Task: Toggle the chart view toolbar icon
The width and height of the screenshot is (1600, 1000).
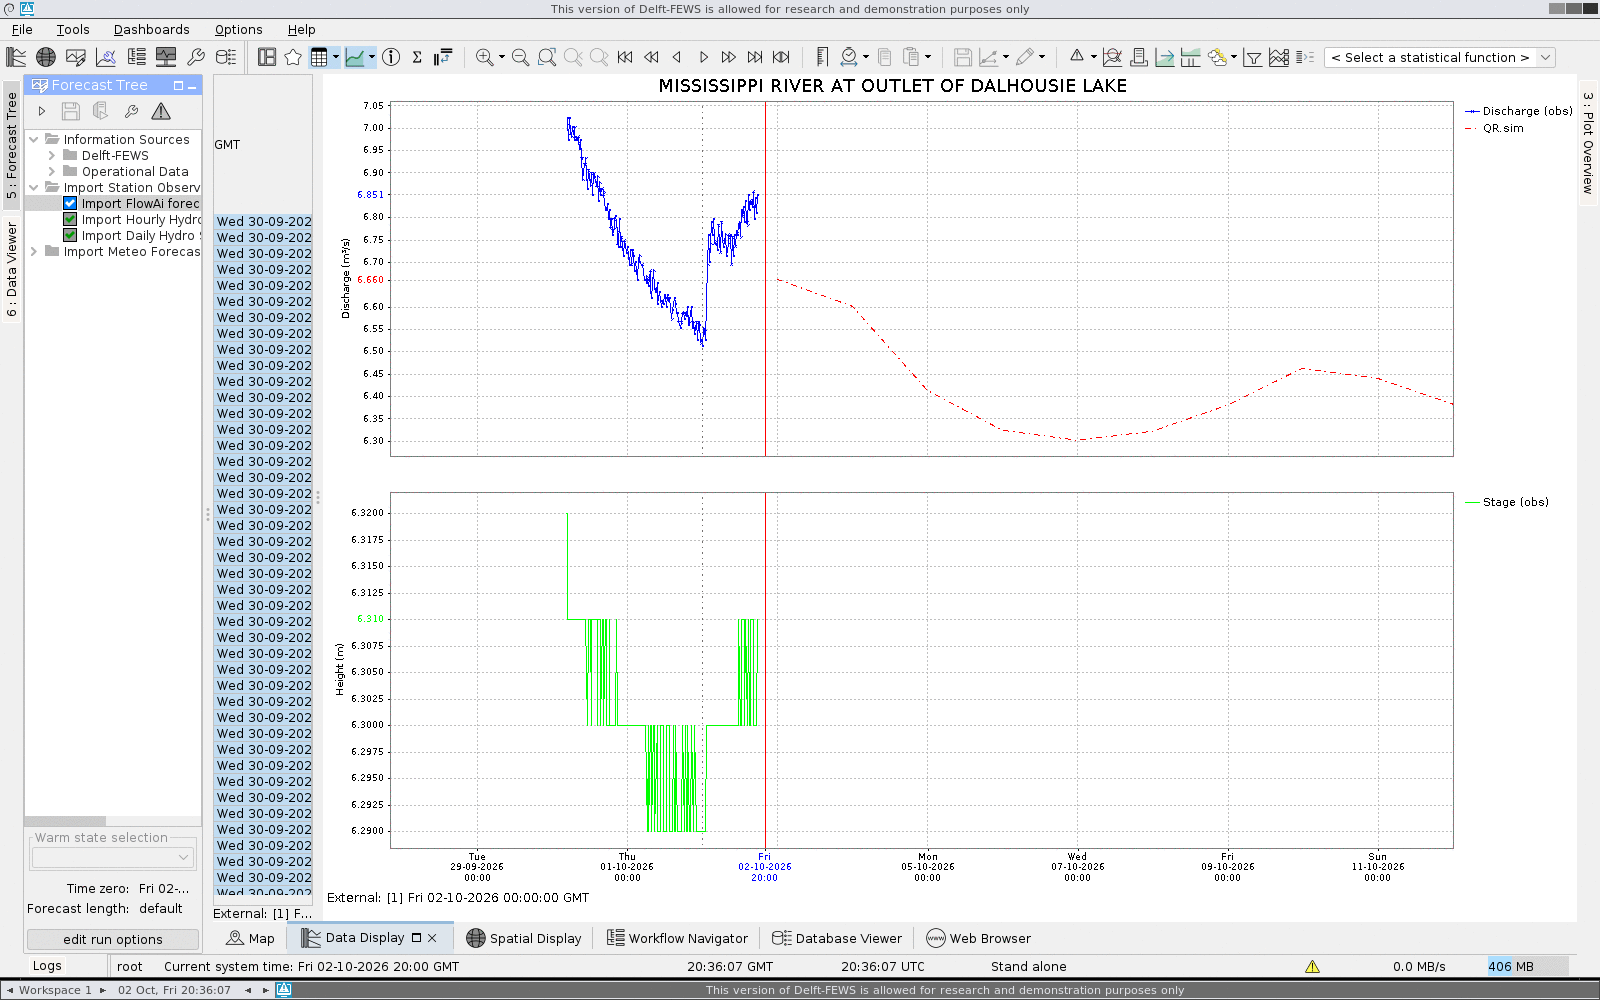Action: [x=355, y=57]
